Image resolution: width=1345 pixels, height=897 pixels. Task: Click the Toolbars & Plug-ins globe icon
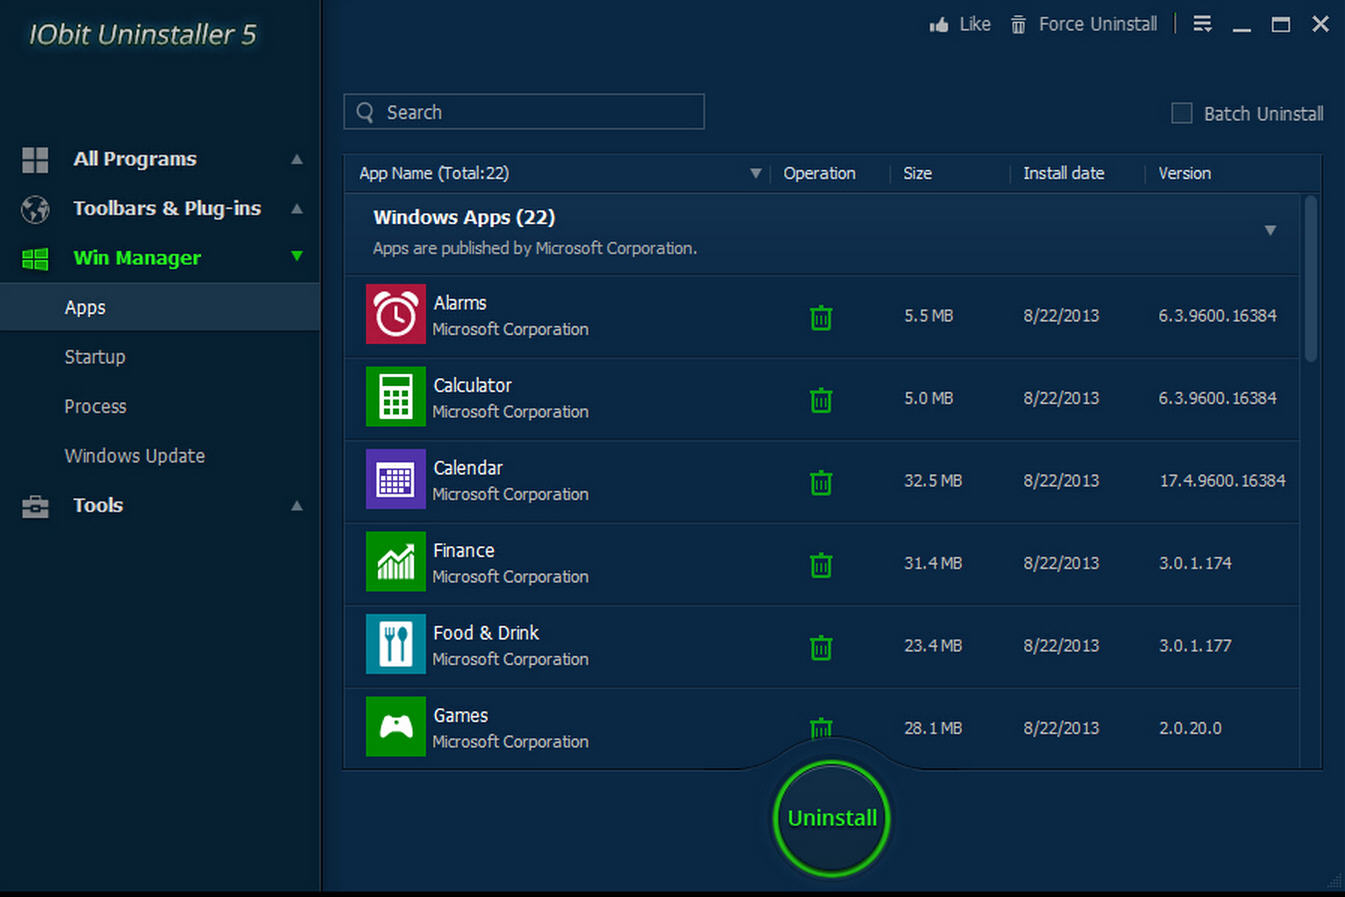pyautogui.click(x=35, y=209)
